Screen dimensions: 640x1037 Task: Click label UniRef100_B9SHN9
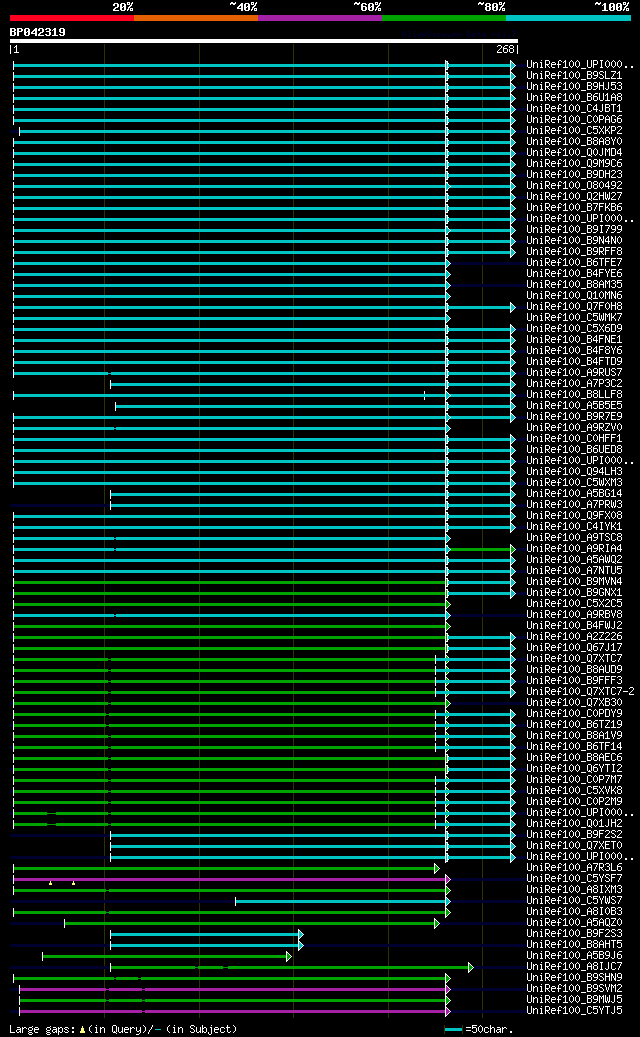tap(574, 977)
